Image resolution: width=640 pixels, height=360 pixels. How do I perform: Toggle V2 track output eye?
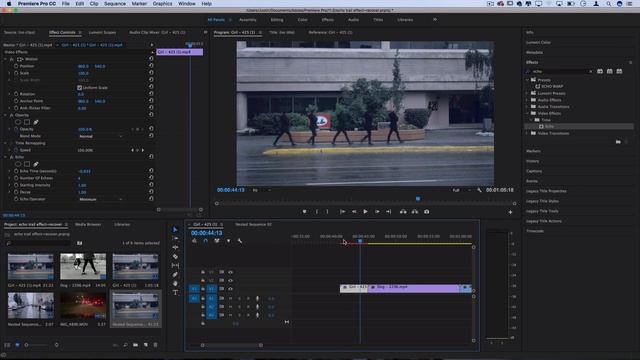231,280
